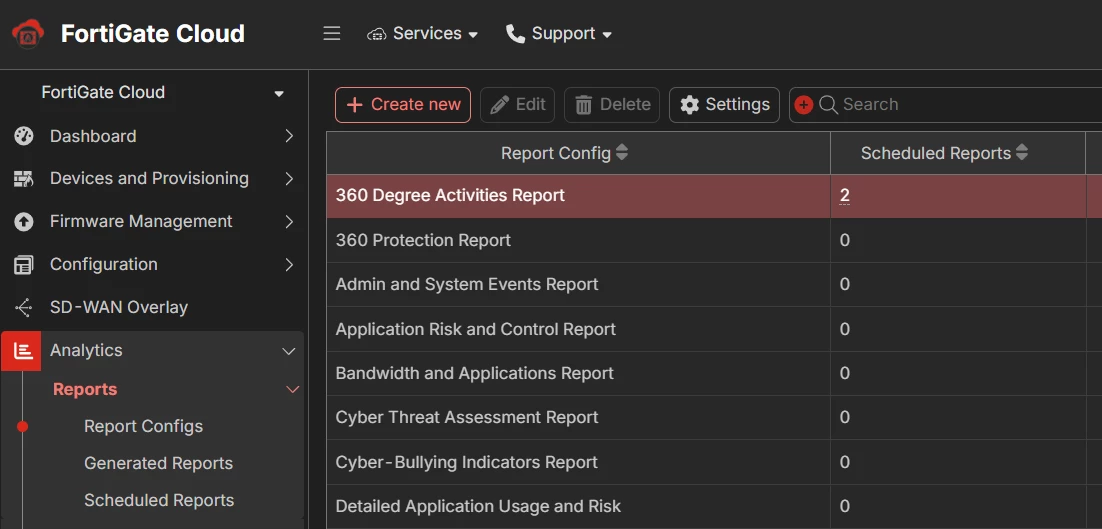Click scheduled count 2 link
Image resolution: width=1102 pixels, height=529 pixels.
(845, 196)
